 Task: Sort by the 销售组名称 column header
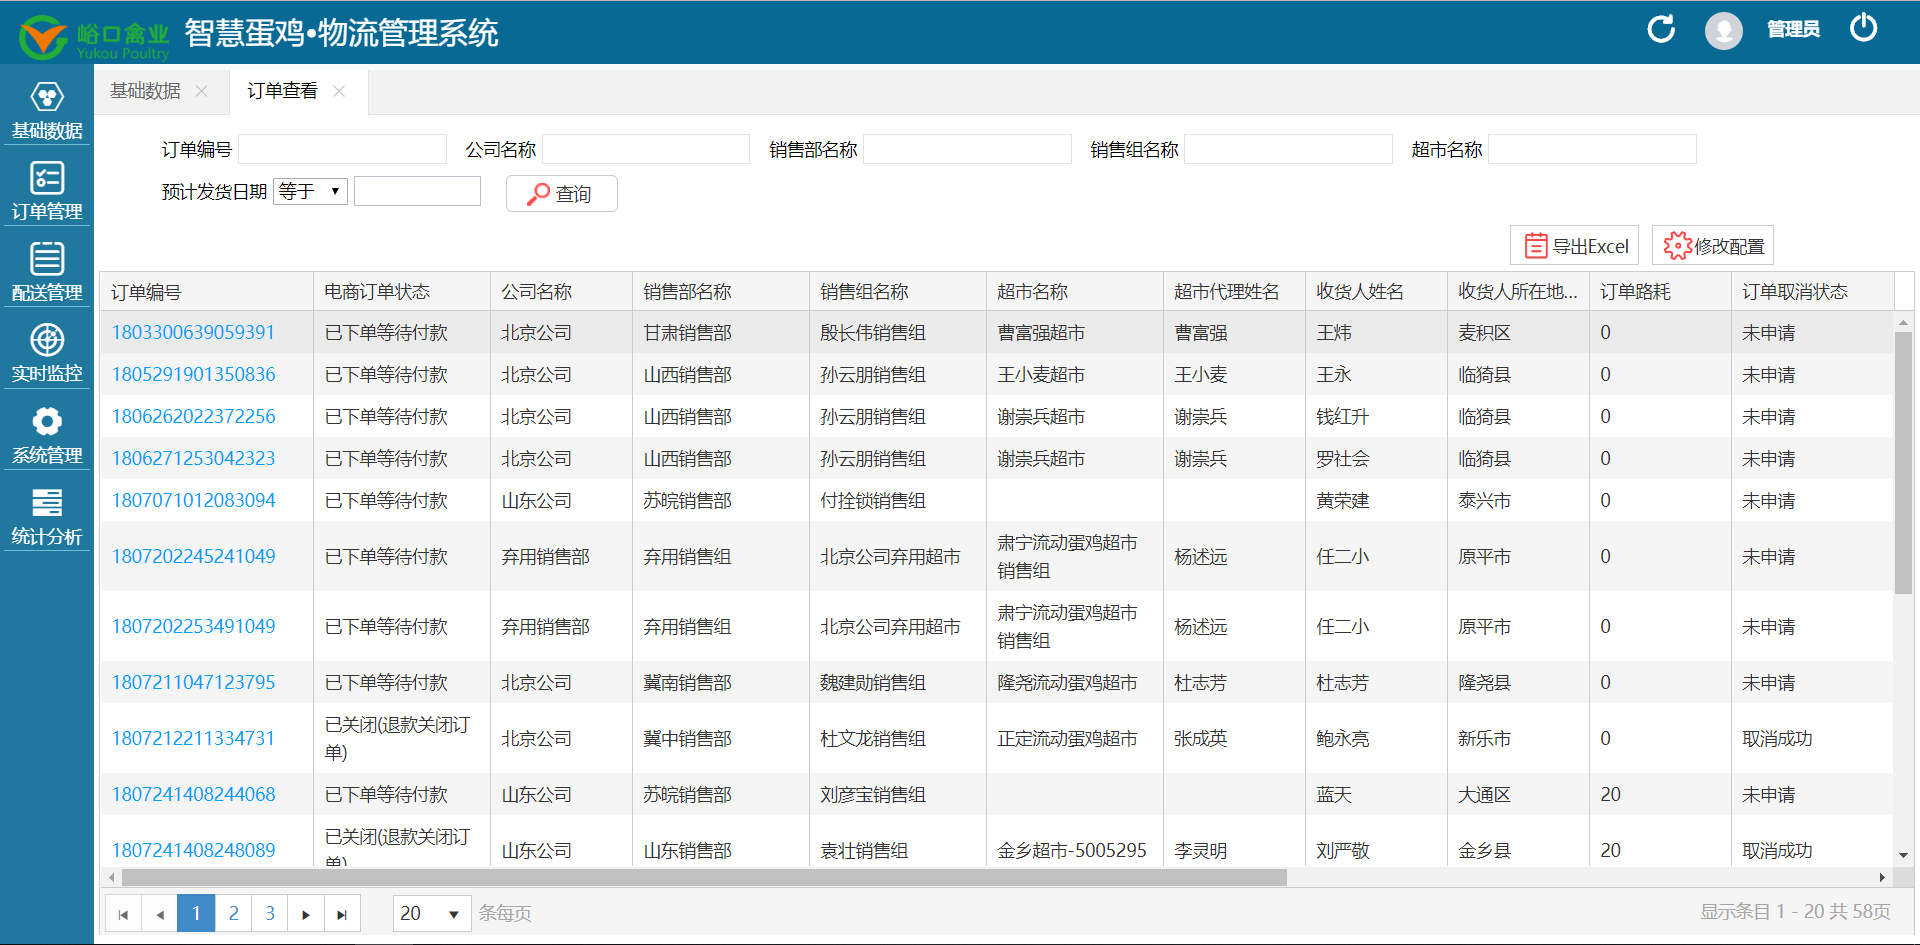tap(897, 292)
